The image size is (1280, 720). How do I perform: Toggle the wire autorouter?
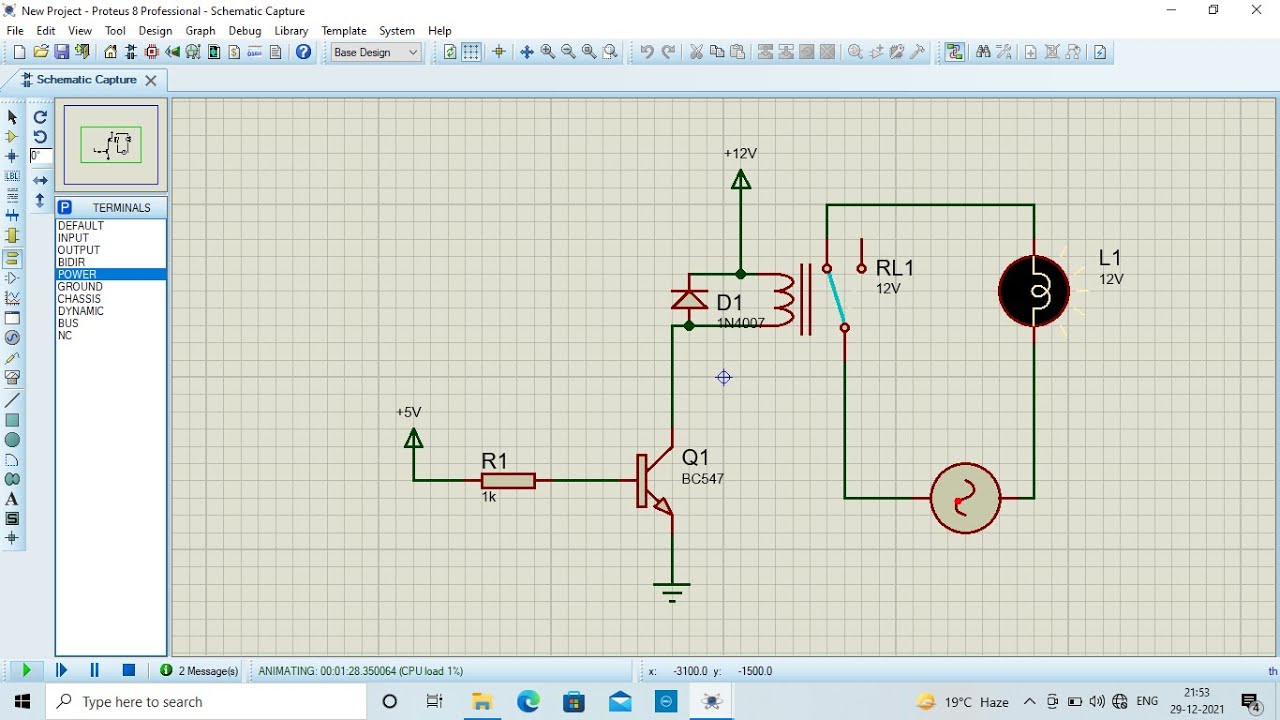pos(955,52)
